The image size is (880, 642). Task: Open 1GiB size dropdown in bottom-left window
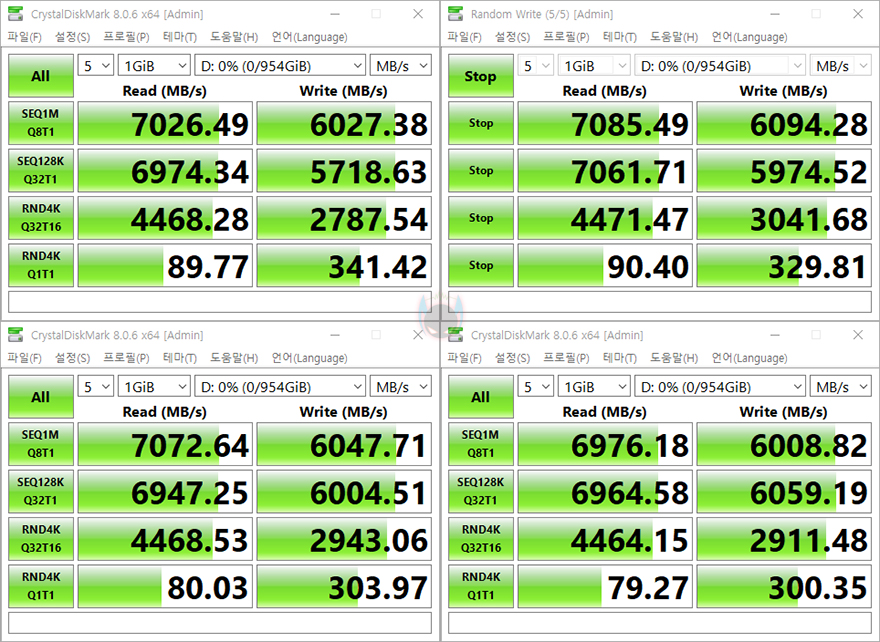tap(154, 387)
